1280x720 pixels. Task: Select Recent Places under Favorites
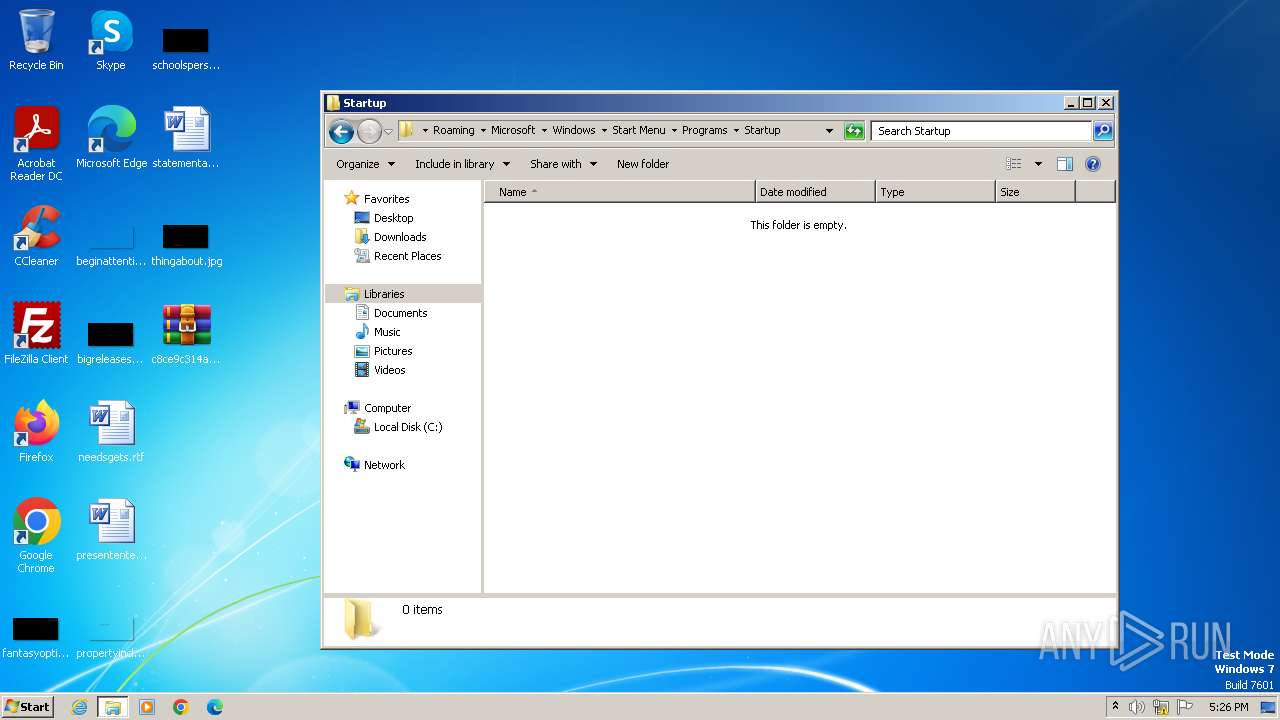pos(407,256)
